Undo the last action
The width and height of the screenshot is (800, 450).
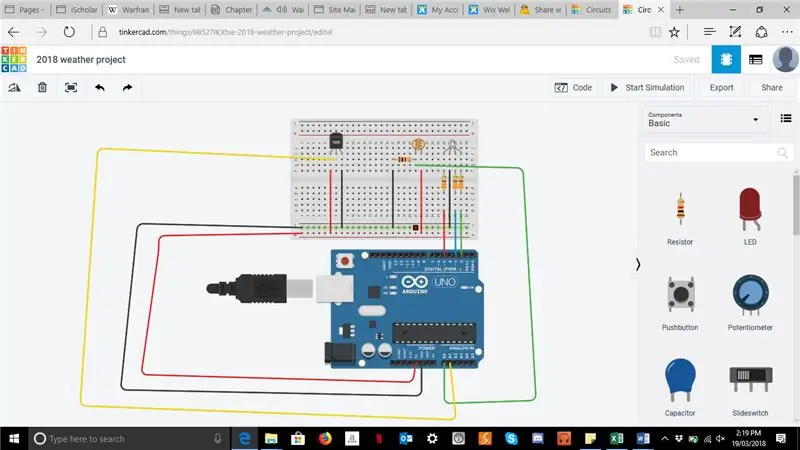point(99,88)
